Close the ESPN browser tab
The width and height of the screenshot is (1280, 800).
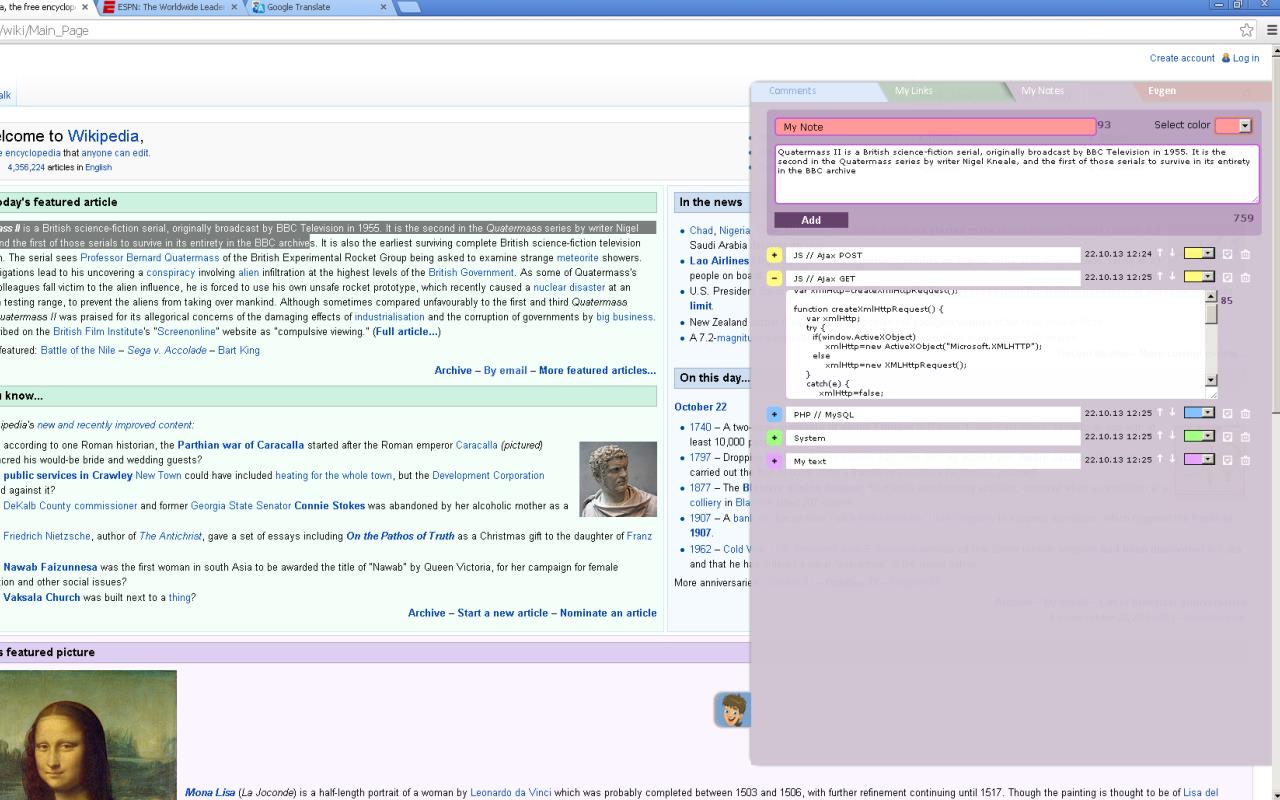tap(234, 7)
